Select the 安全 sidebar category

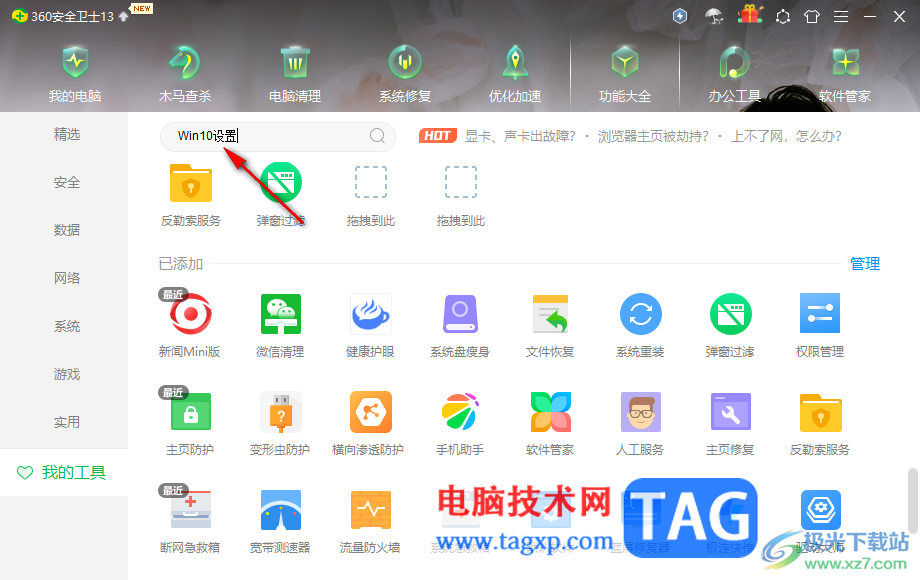[x=67, y=182]
